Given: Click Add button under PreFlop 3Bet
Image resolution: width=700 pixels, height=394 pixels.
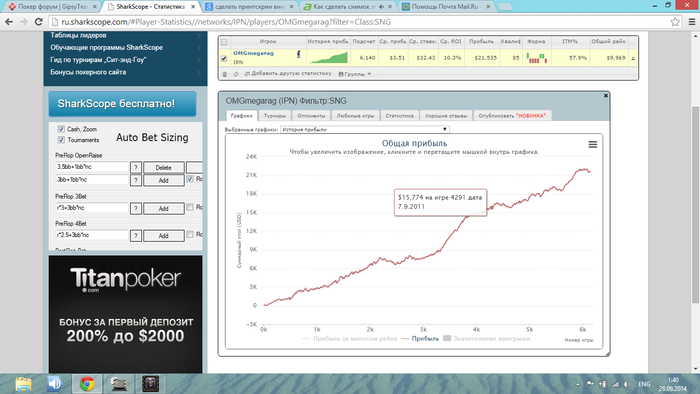Looking at the screenshot, I should tap(163, 208).
